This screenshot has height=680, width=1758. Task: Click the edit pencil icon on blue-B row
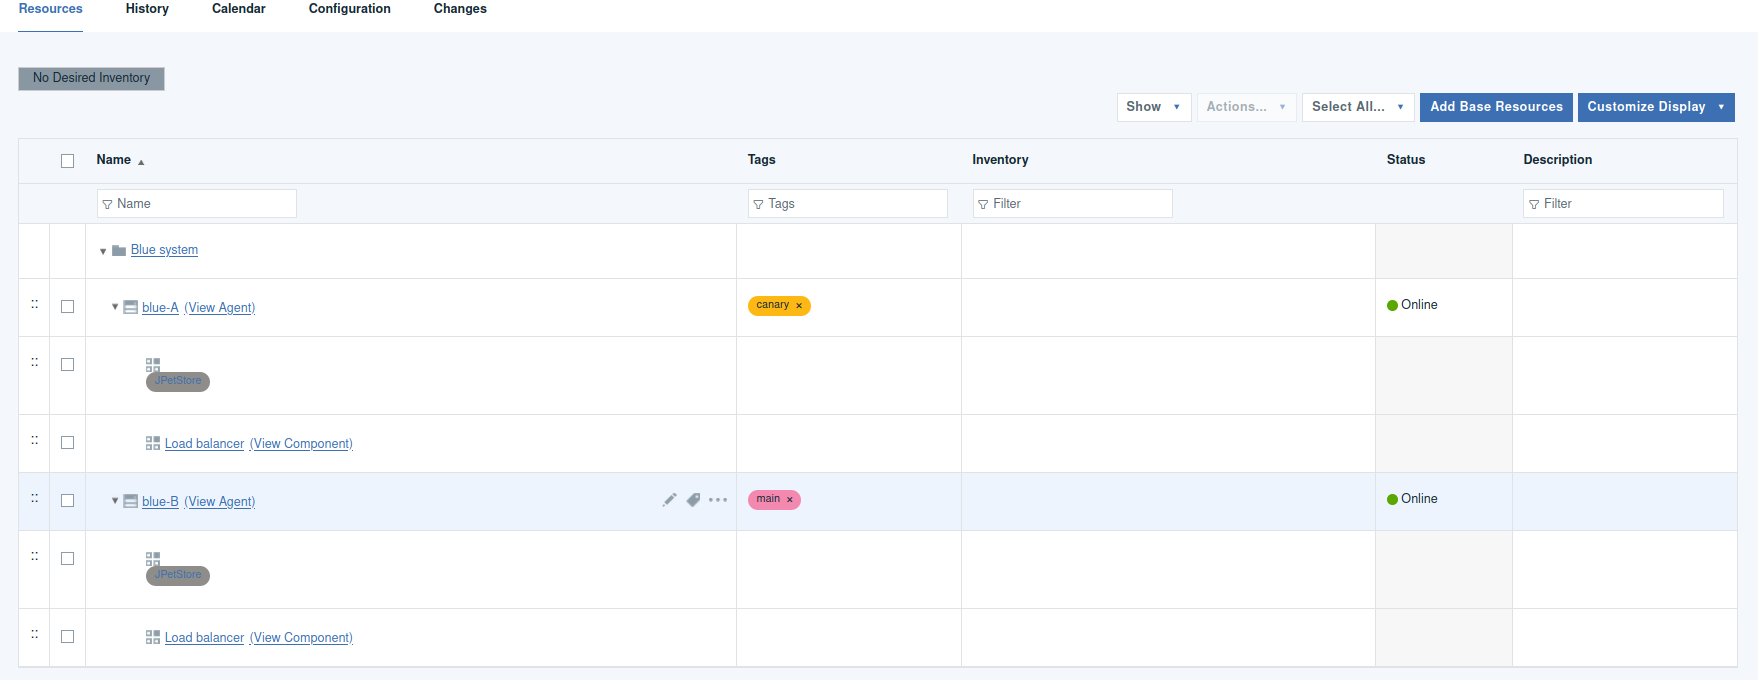click(x=669, y=500)
